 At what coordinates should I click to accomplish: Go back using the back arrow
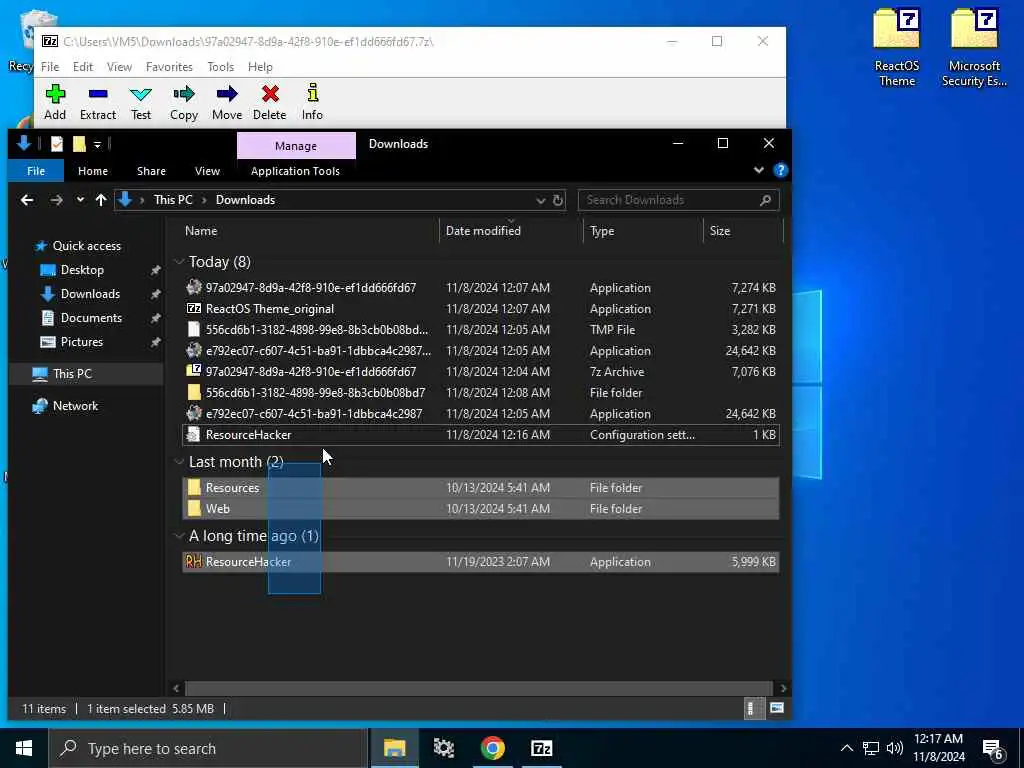tap(27, 200)
